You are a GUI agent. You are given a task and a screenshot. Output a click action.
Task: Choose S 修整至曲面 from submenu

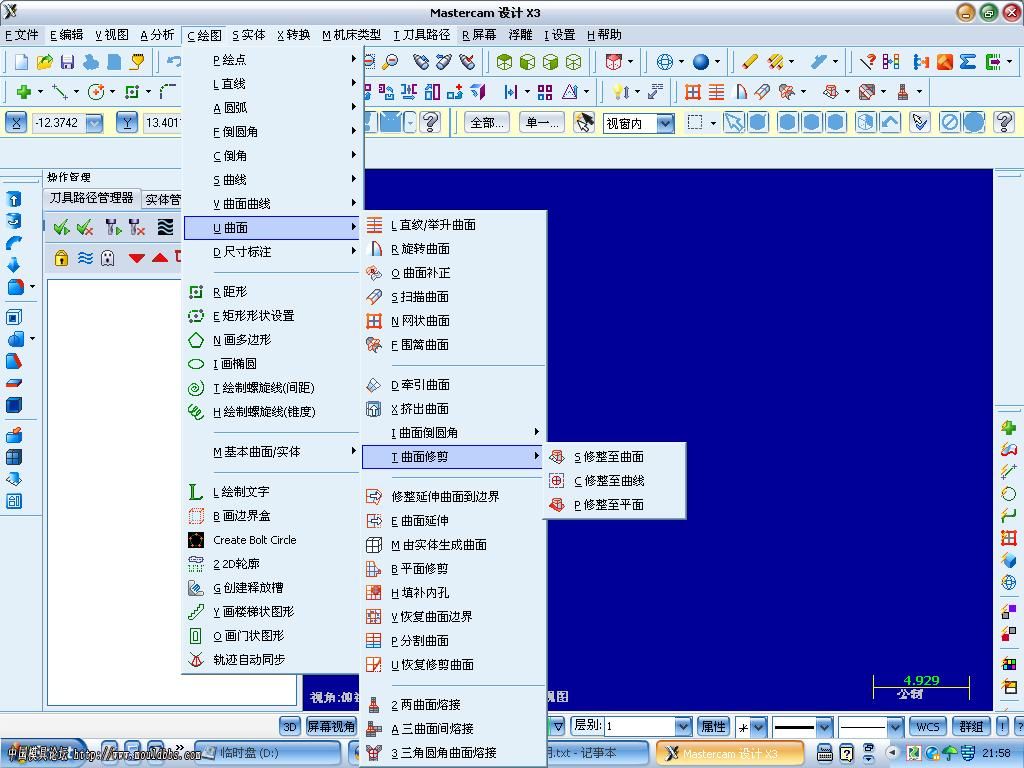[x=614, y=456]
